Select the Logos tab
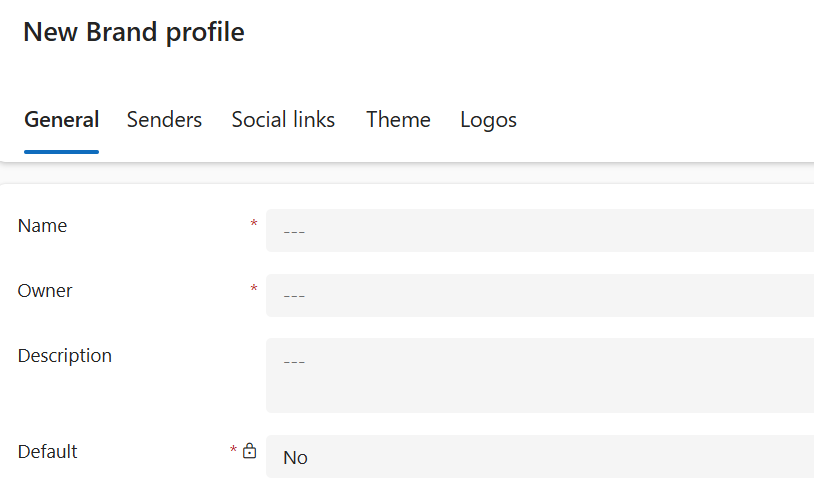 tap(488, 120)
